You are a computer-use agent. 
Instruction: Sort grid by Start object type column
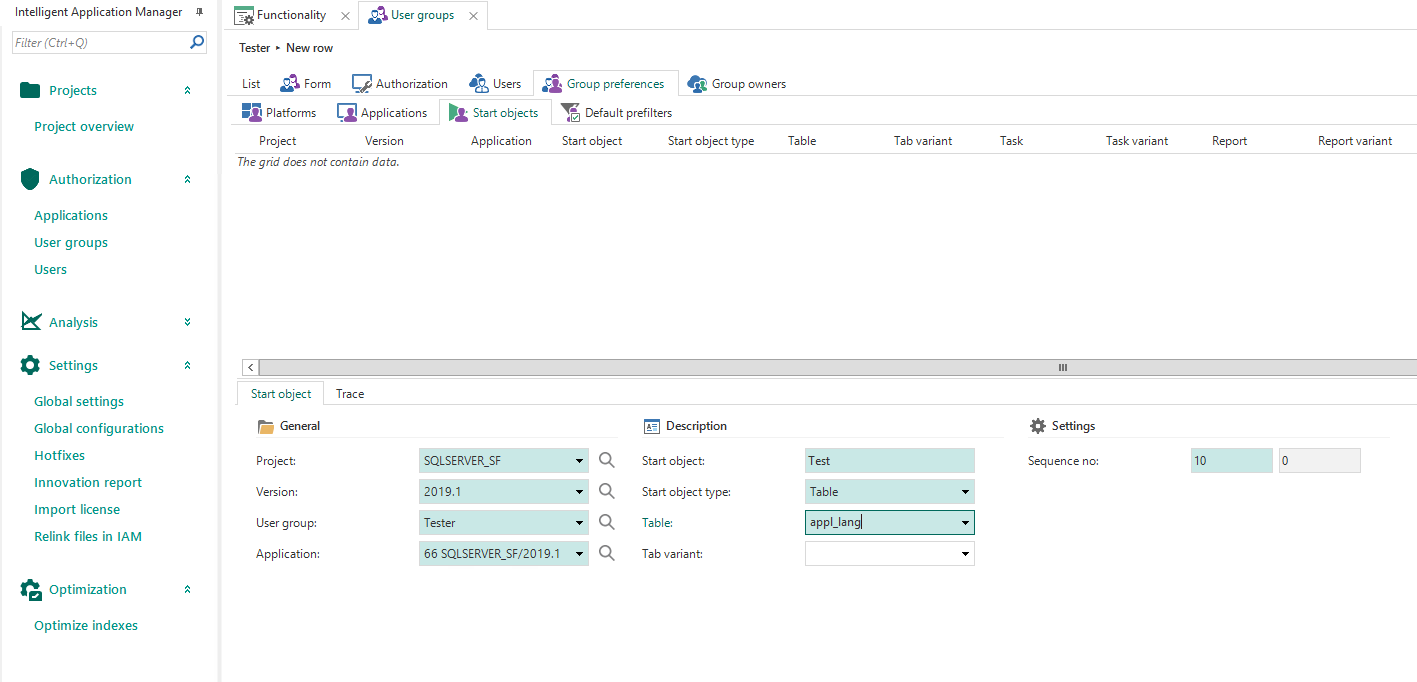(711, 141)
